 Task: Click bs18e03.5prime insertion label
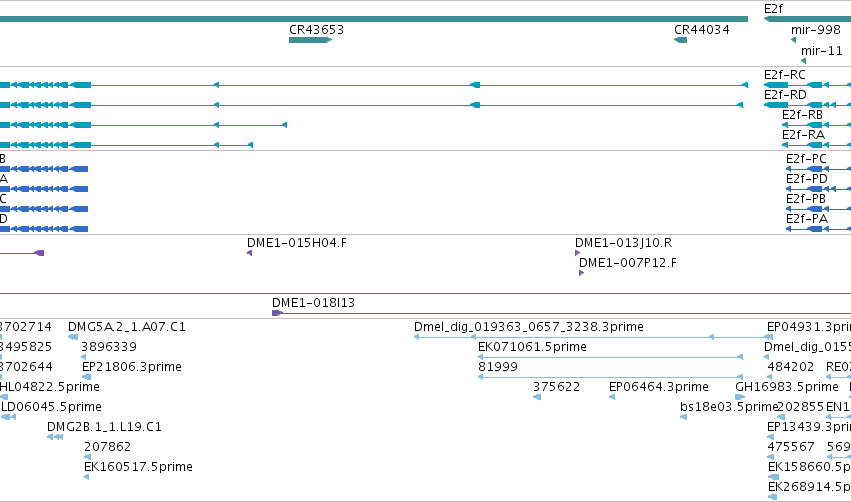[x=729, y=407]
